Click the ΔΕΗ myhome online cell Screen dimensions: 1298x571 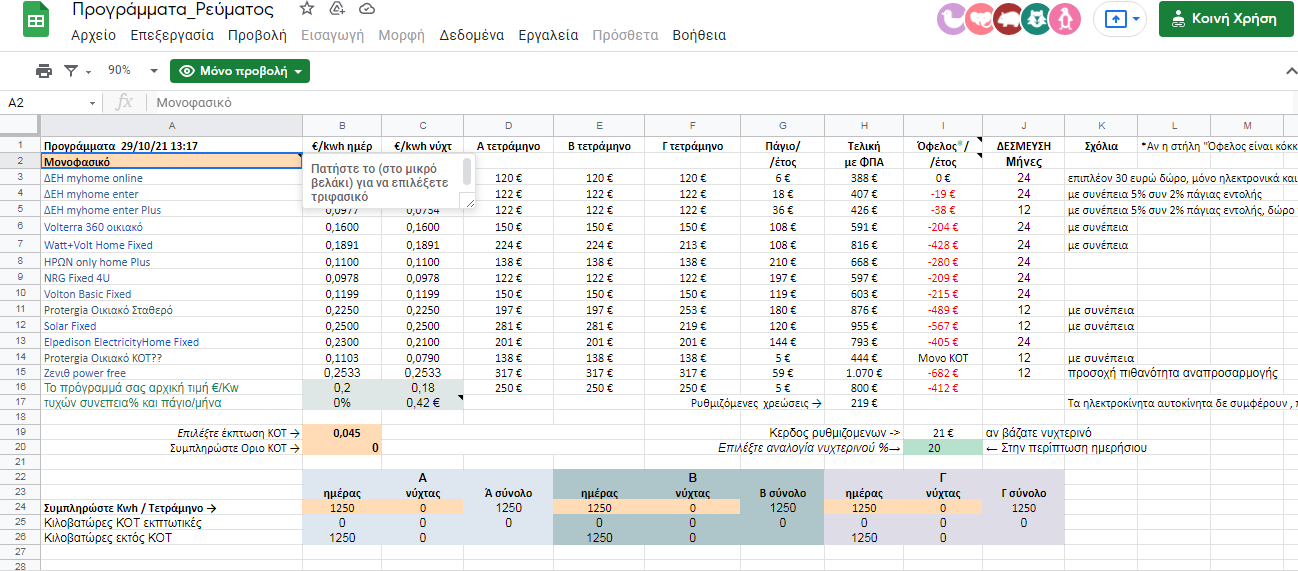(x=171, y=178)
